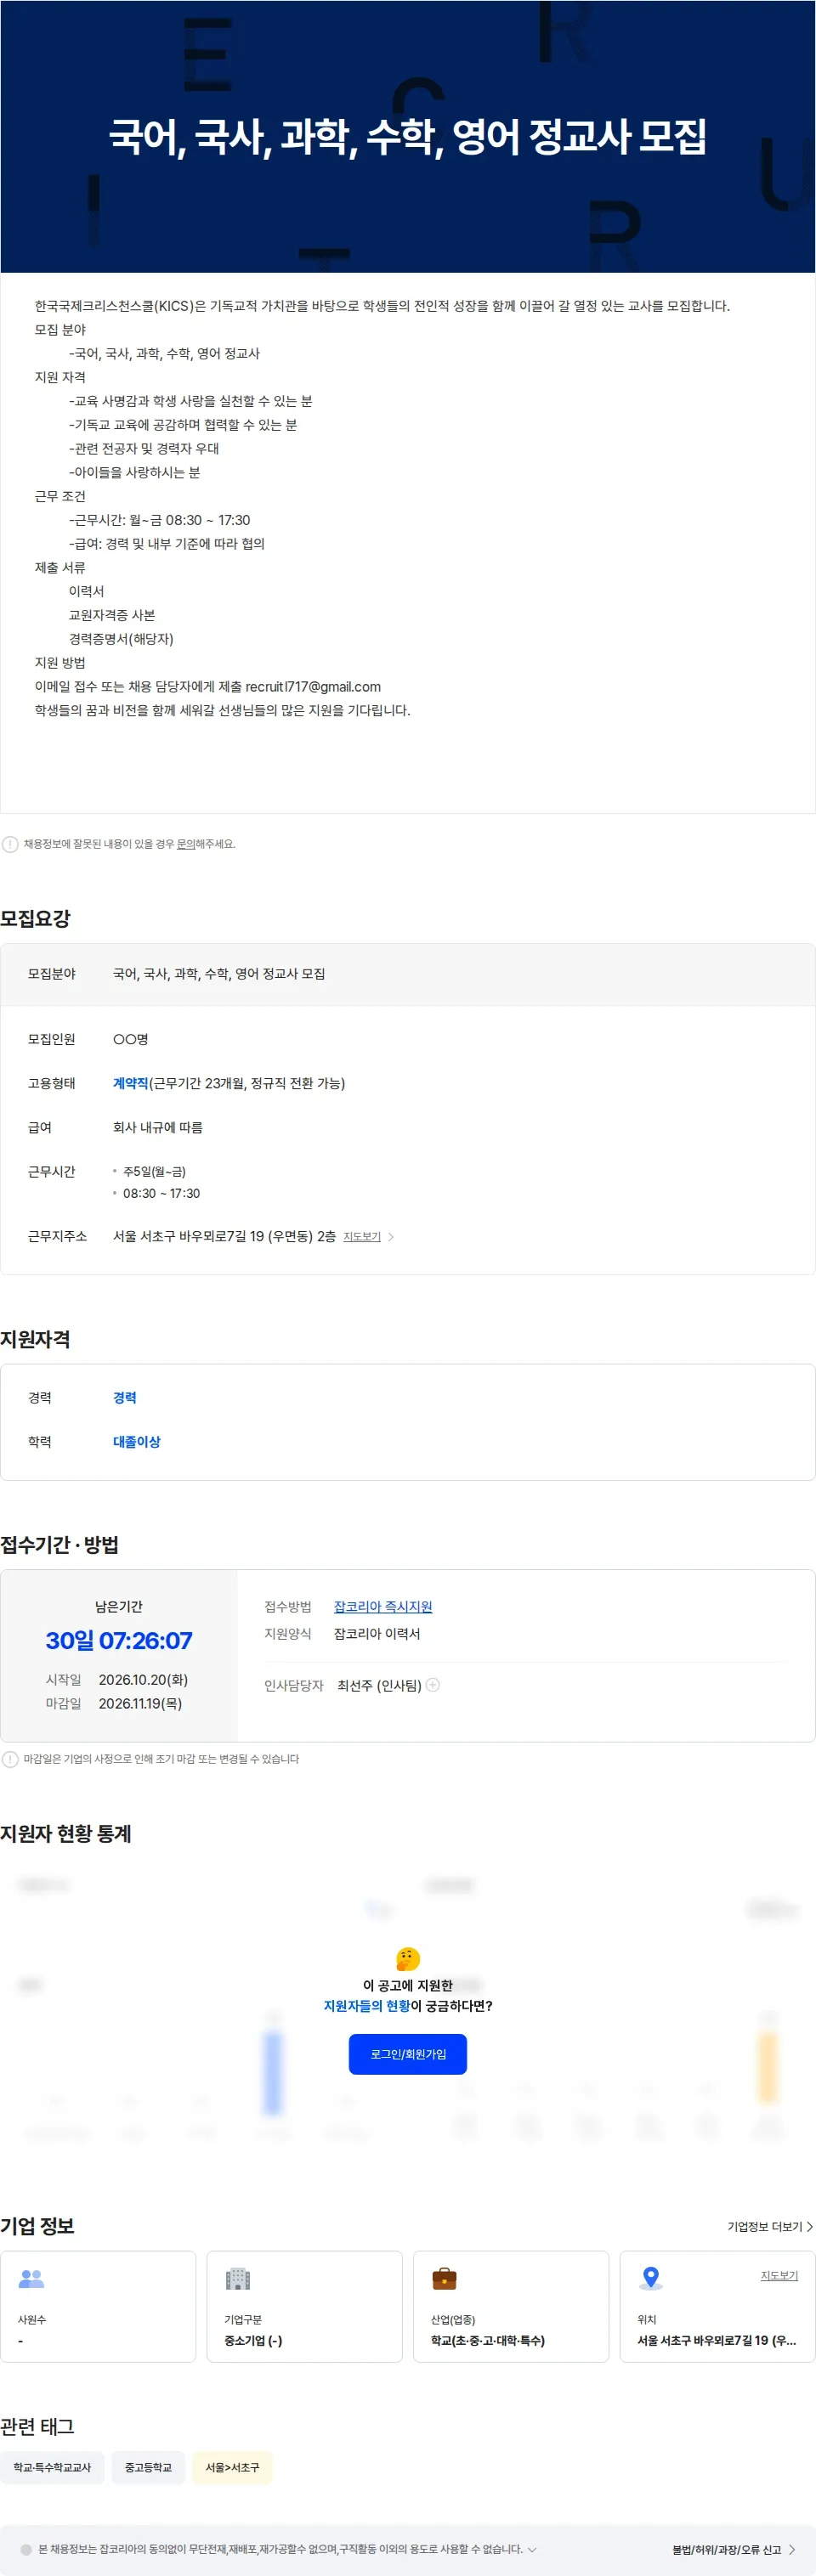
Task: Click the 주5일(월~금) bullet text
Action: click(x=154, y=1171)
